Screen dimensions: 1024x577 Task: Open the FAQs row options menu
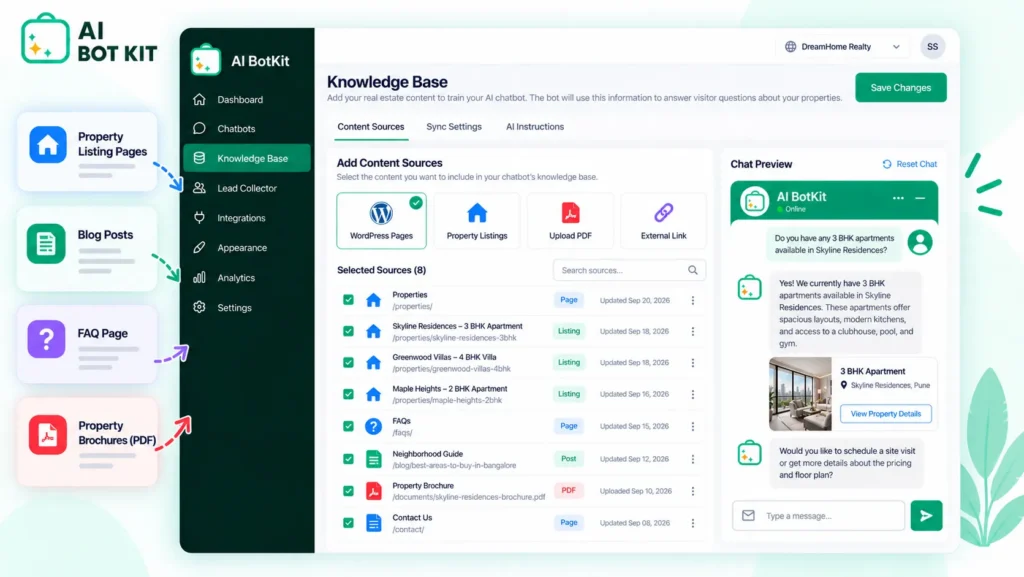693,426
